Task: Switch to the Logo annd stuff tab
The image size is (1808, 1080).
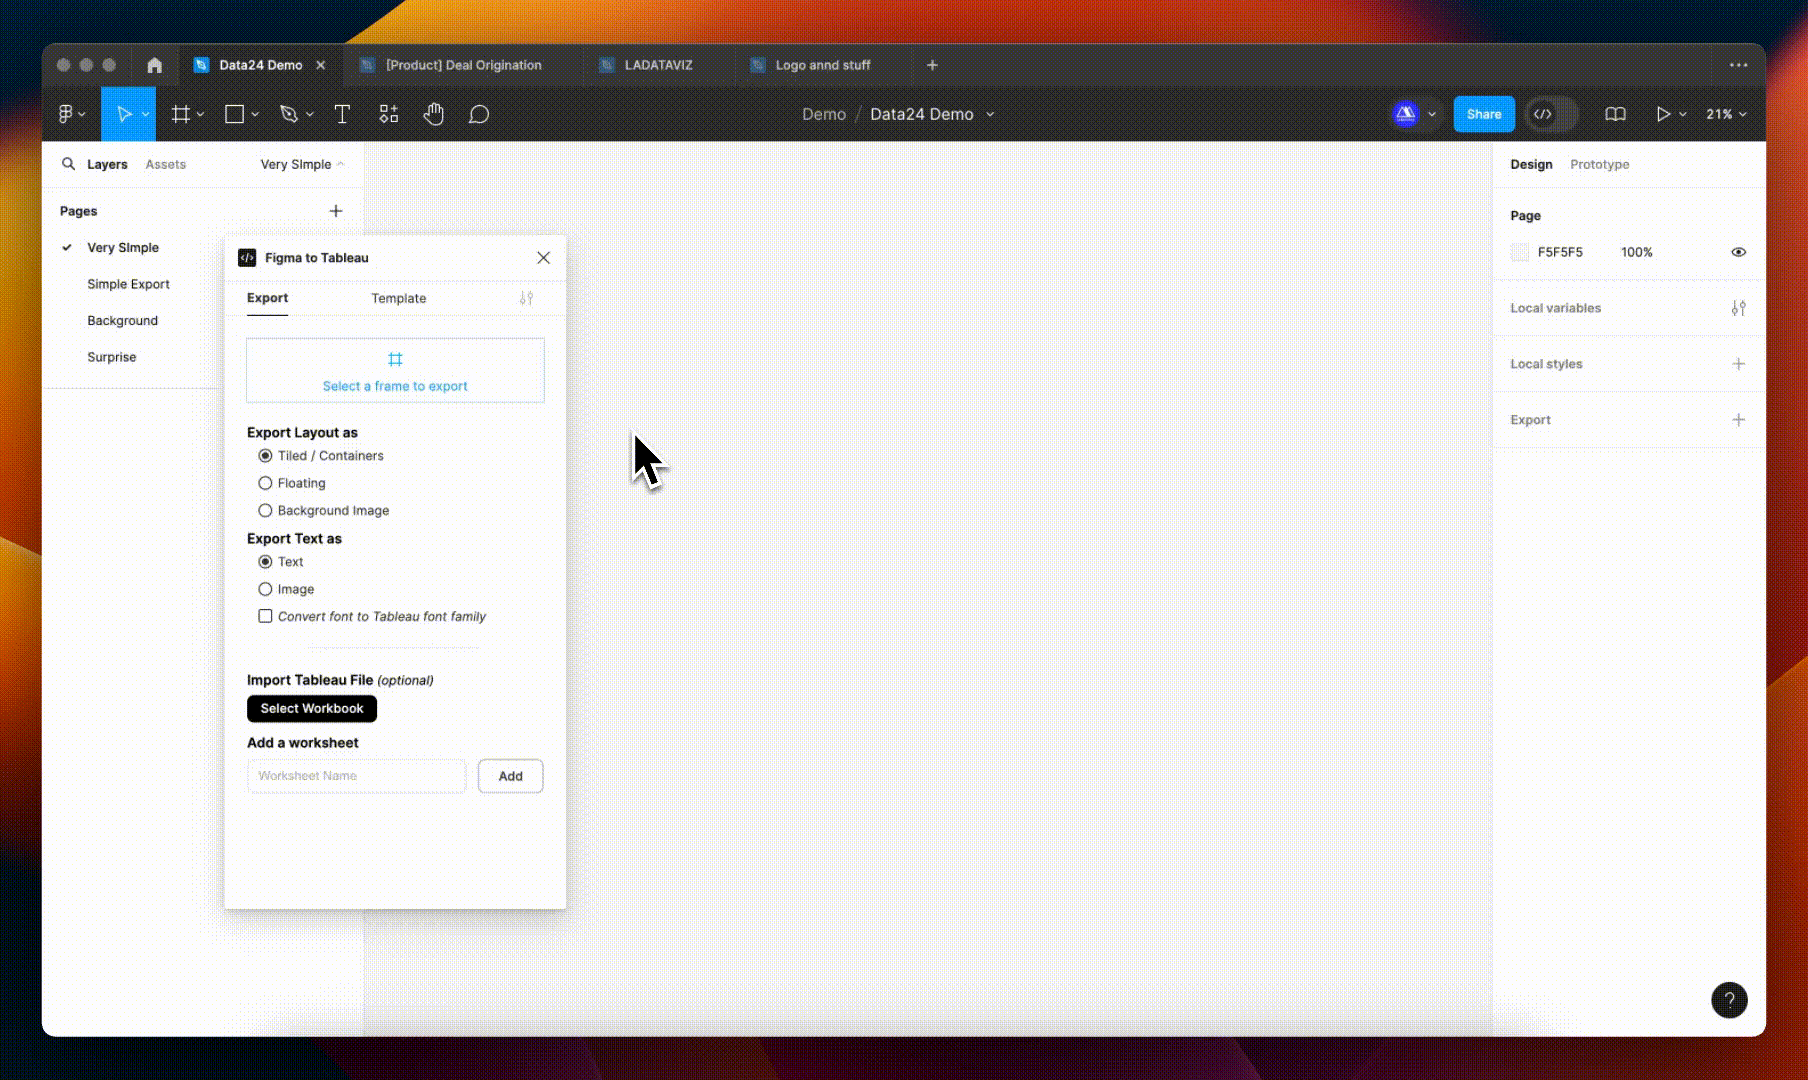Action: [x=822, y=65]
